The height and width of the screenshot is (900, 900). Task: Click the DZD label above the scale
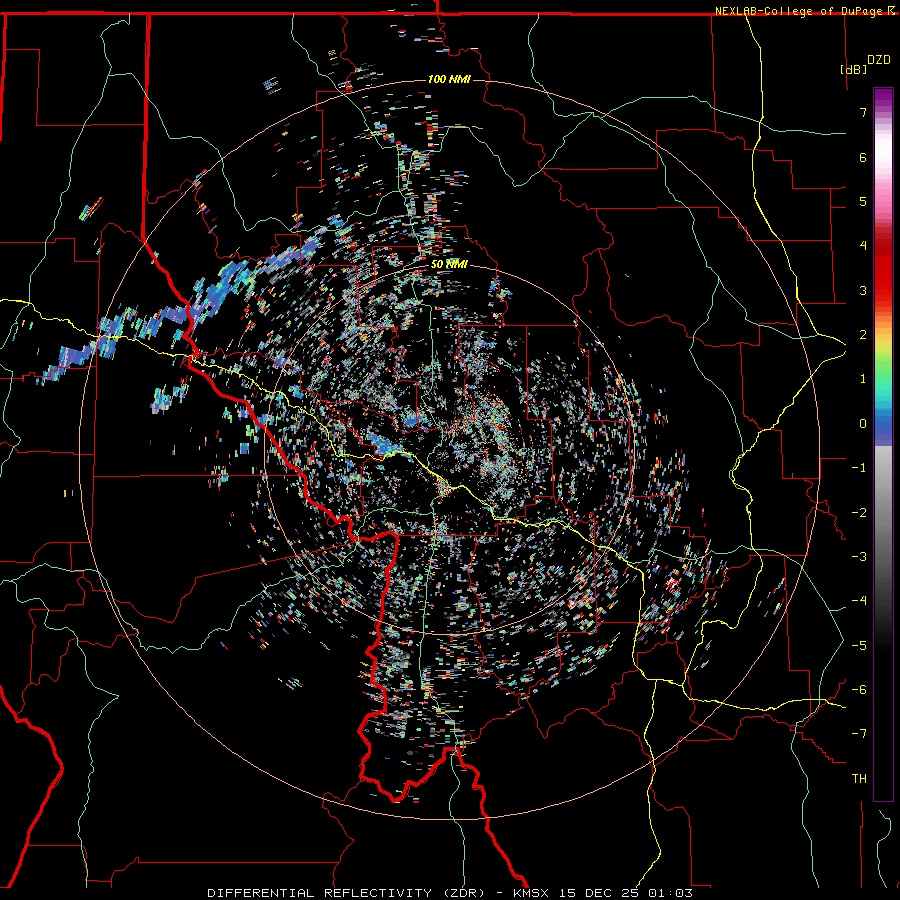[879, 60]
